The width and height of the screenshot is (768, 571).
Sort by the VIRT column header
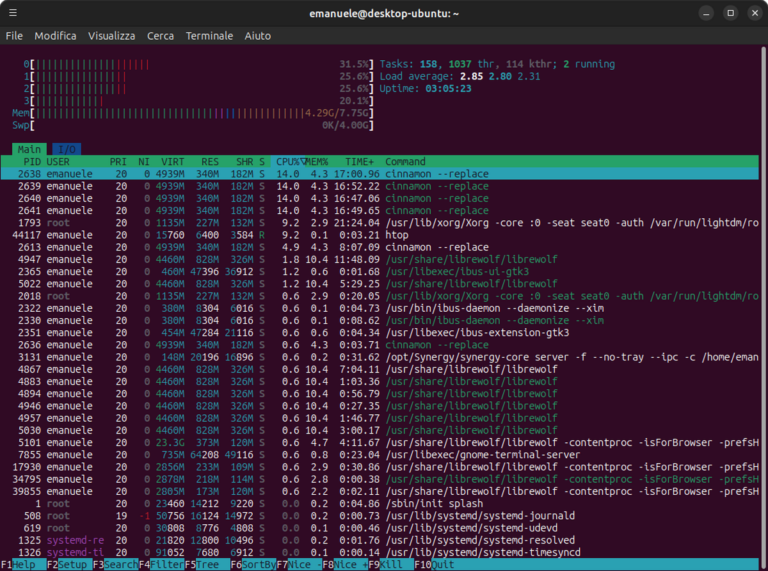[173, 162]
